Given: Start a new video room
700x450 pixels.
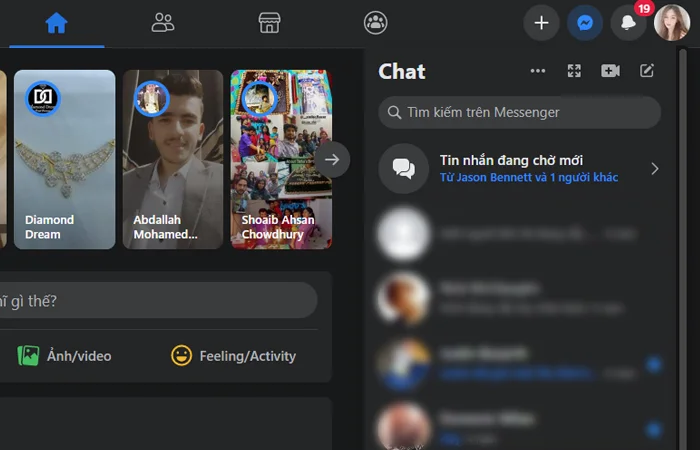Looking at the screenshot, I should [610, 71].
